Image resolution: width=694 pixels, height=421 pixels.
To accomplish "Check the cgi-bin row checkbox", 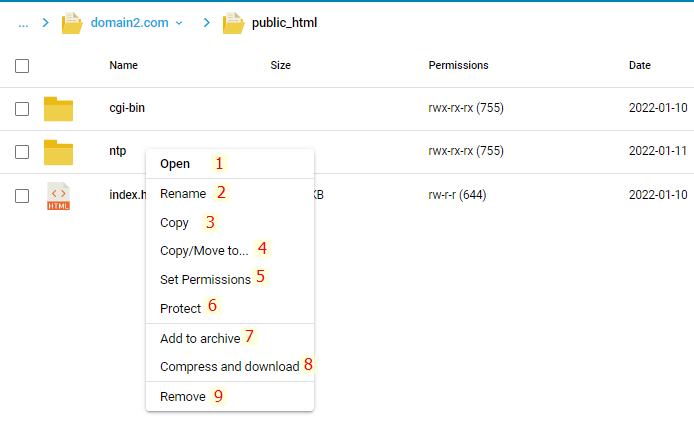I will pyautogui.click(x=22, y=109).
